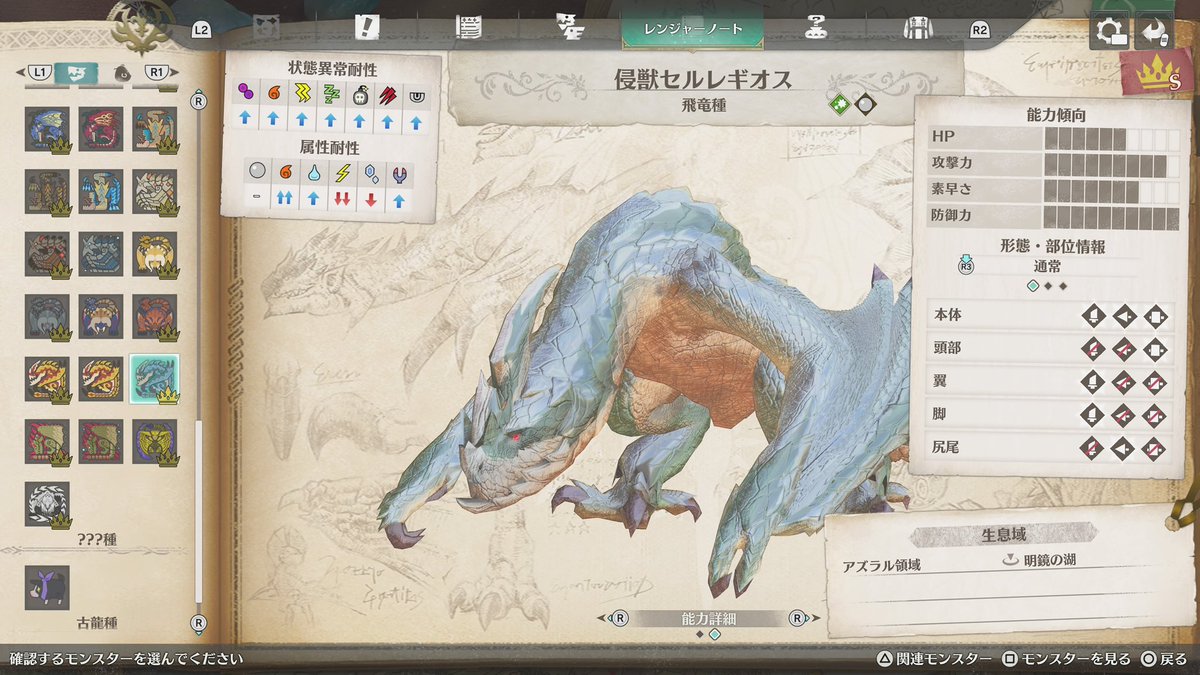Open the settings gear icon
The width and height of the screenshot is (1200, 675).
1111,30
